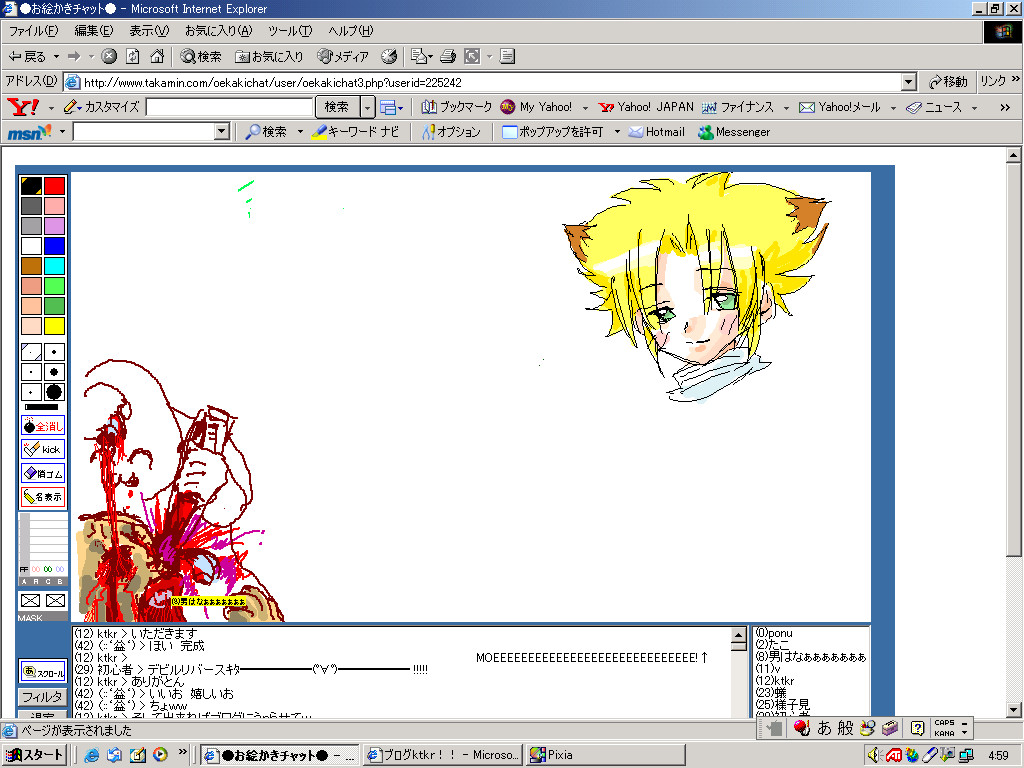Open the Hotmail toolbar link

657,132
